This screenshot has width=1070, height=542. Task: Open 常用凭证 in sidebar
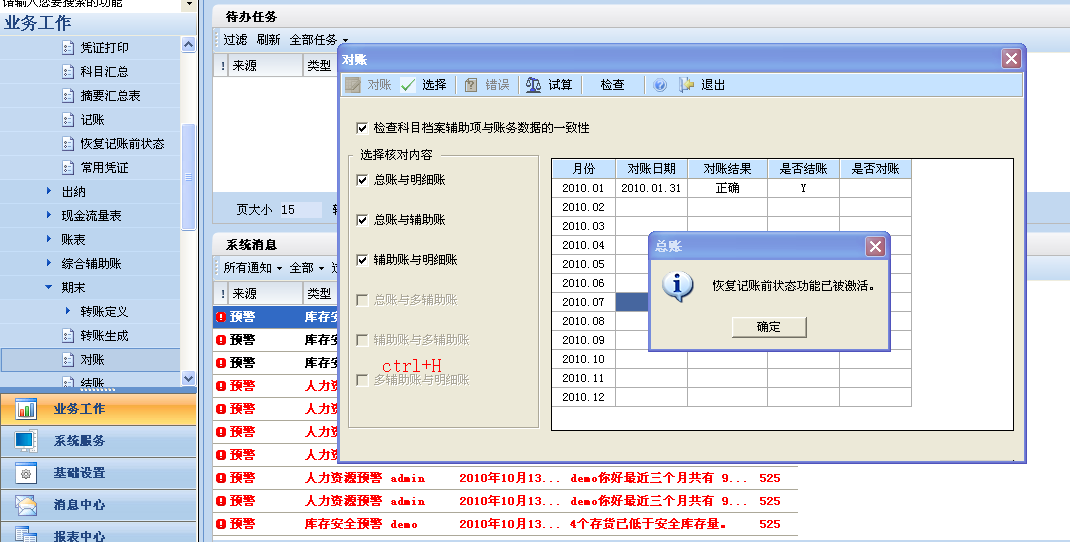point(104,168)
